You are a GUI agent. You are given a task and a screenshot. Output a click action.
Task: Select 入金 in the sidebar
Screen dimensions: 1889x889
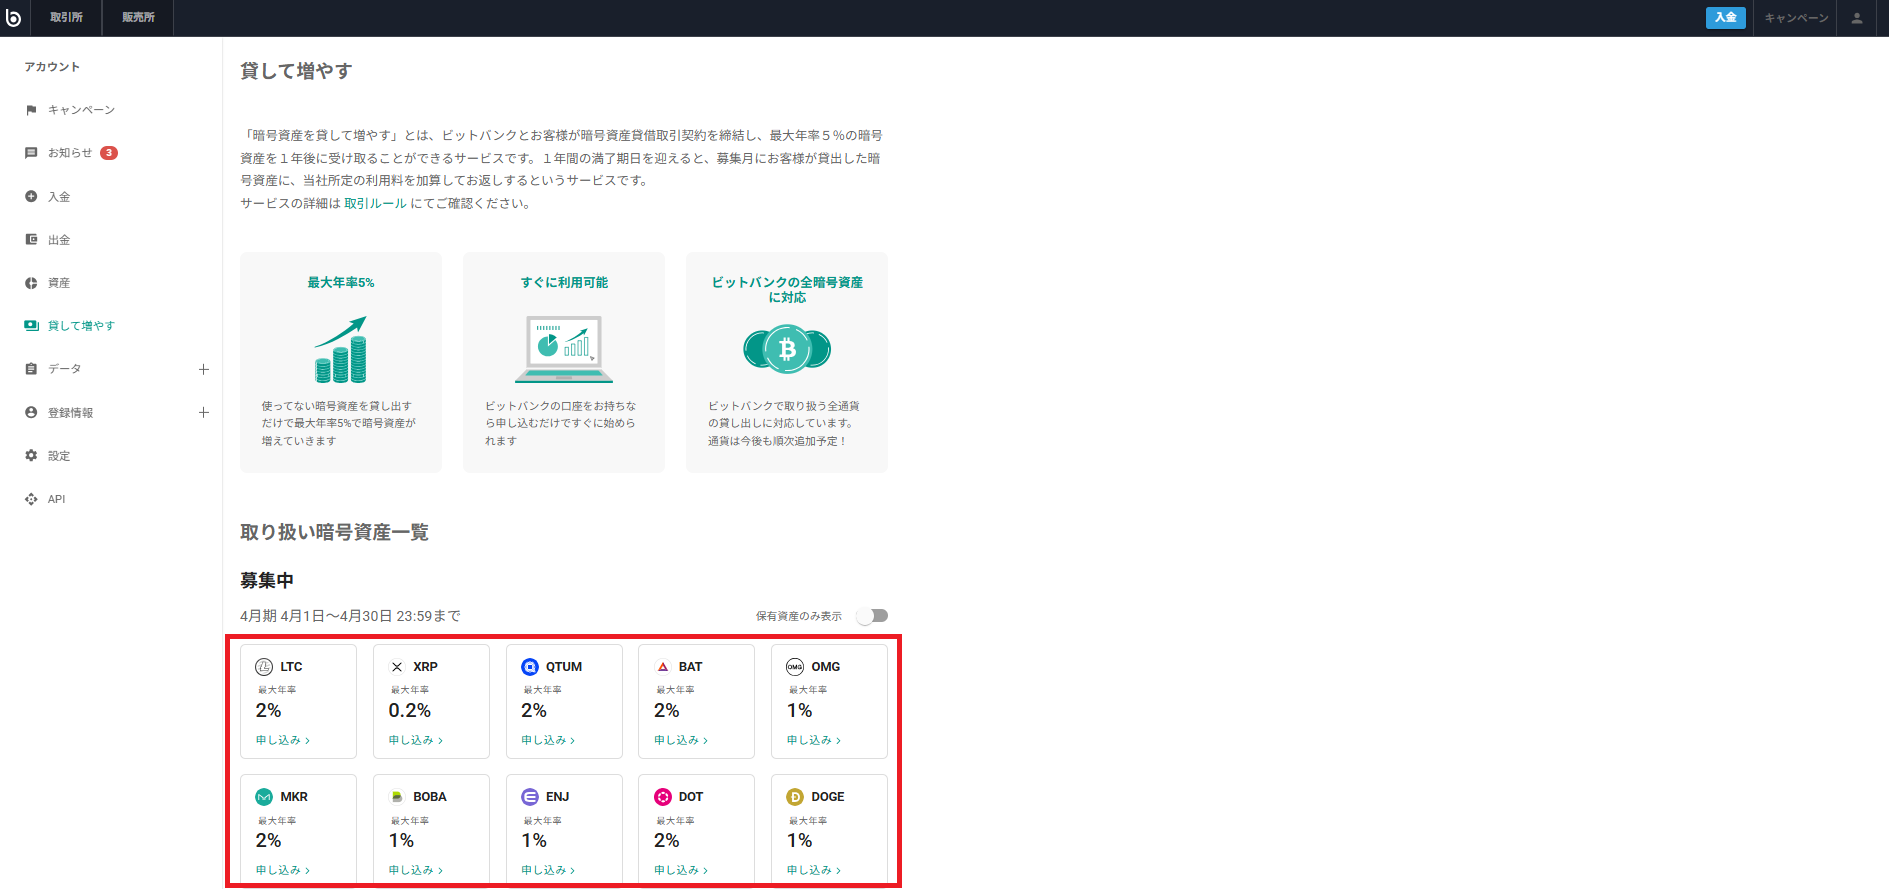(59, 197)
